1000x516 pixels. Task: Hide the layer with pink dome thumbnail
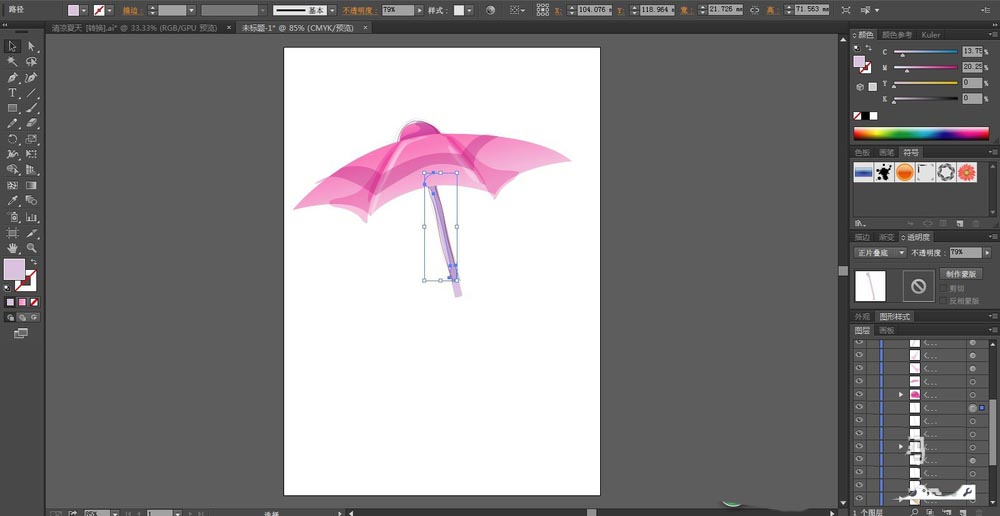click(x=859, y=395)
